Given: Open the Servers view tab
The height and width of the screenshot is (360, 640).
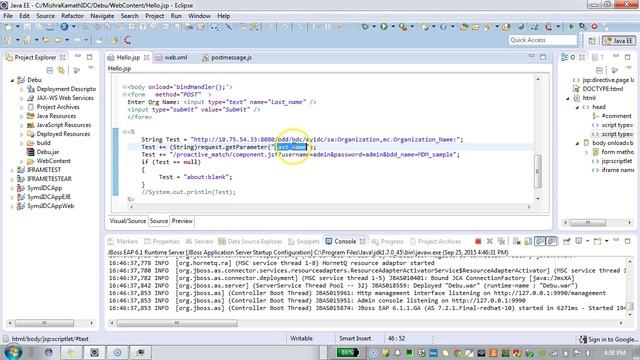Looking at the screenshot, I should (x=199, y=241).
